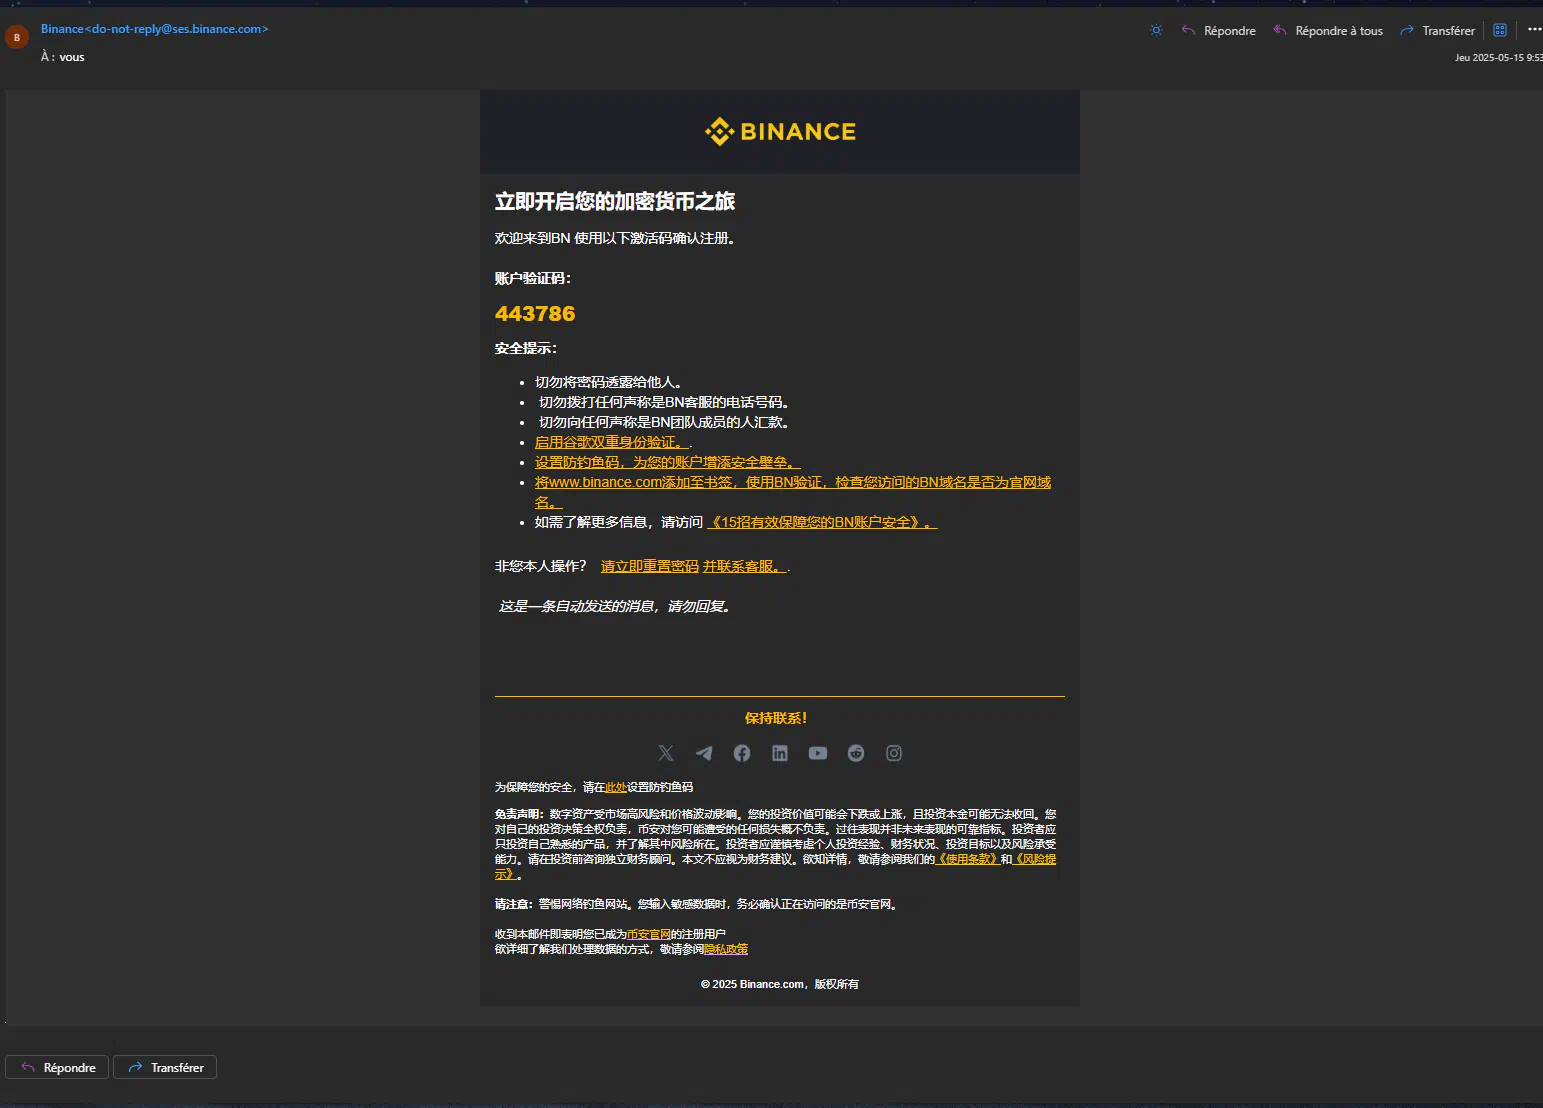
Task: Click Répondre in the top toolbar
Action: [x=1218, y=30]
